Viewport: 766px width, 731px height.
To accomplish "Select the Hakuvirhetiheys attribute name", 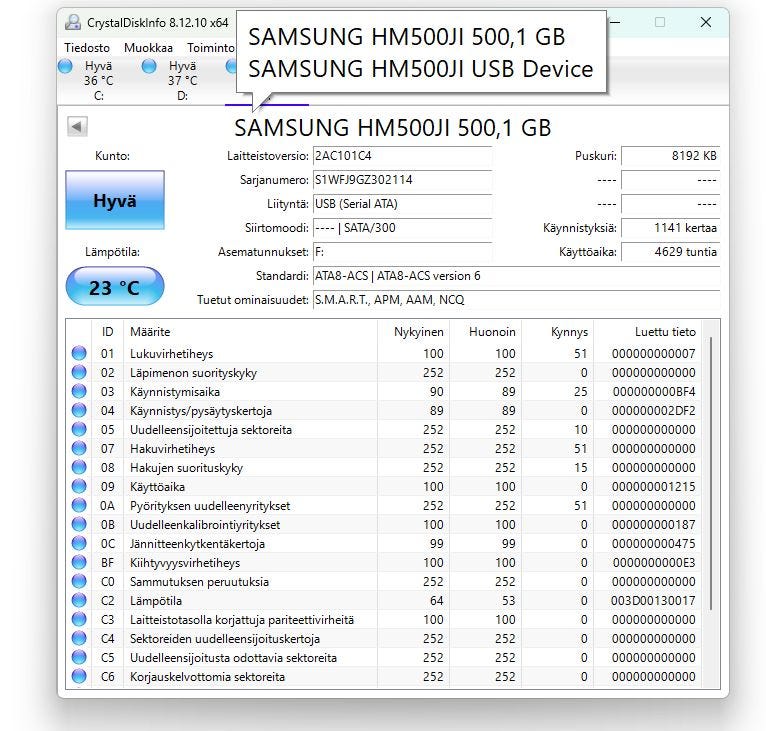I will click(x=172, y=449).
